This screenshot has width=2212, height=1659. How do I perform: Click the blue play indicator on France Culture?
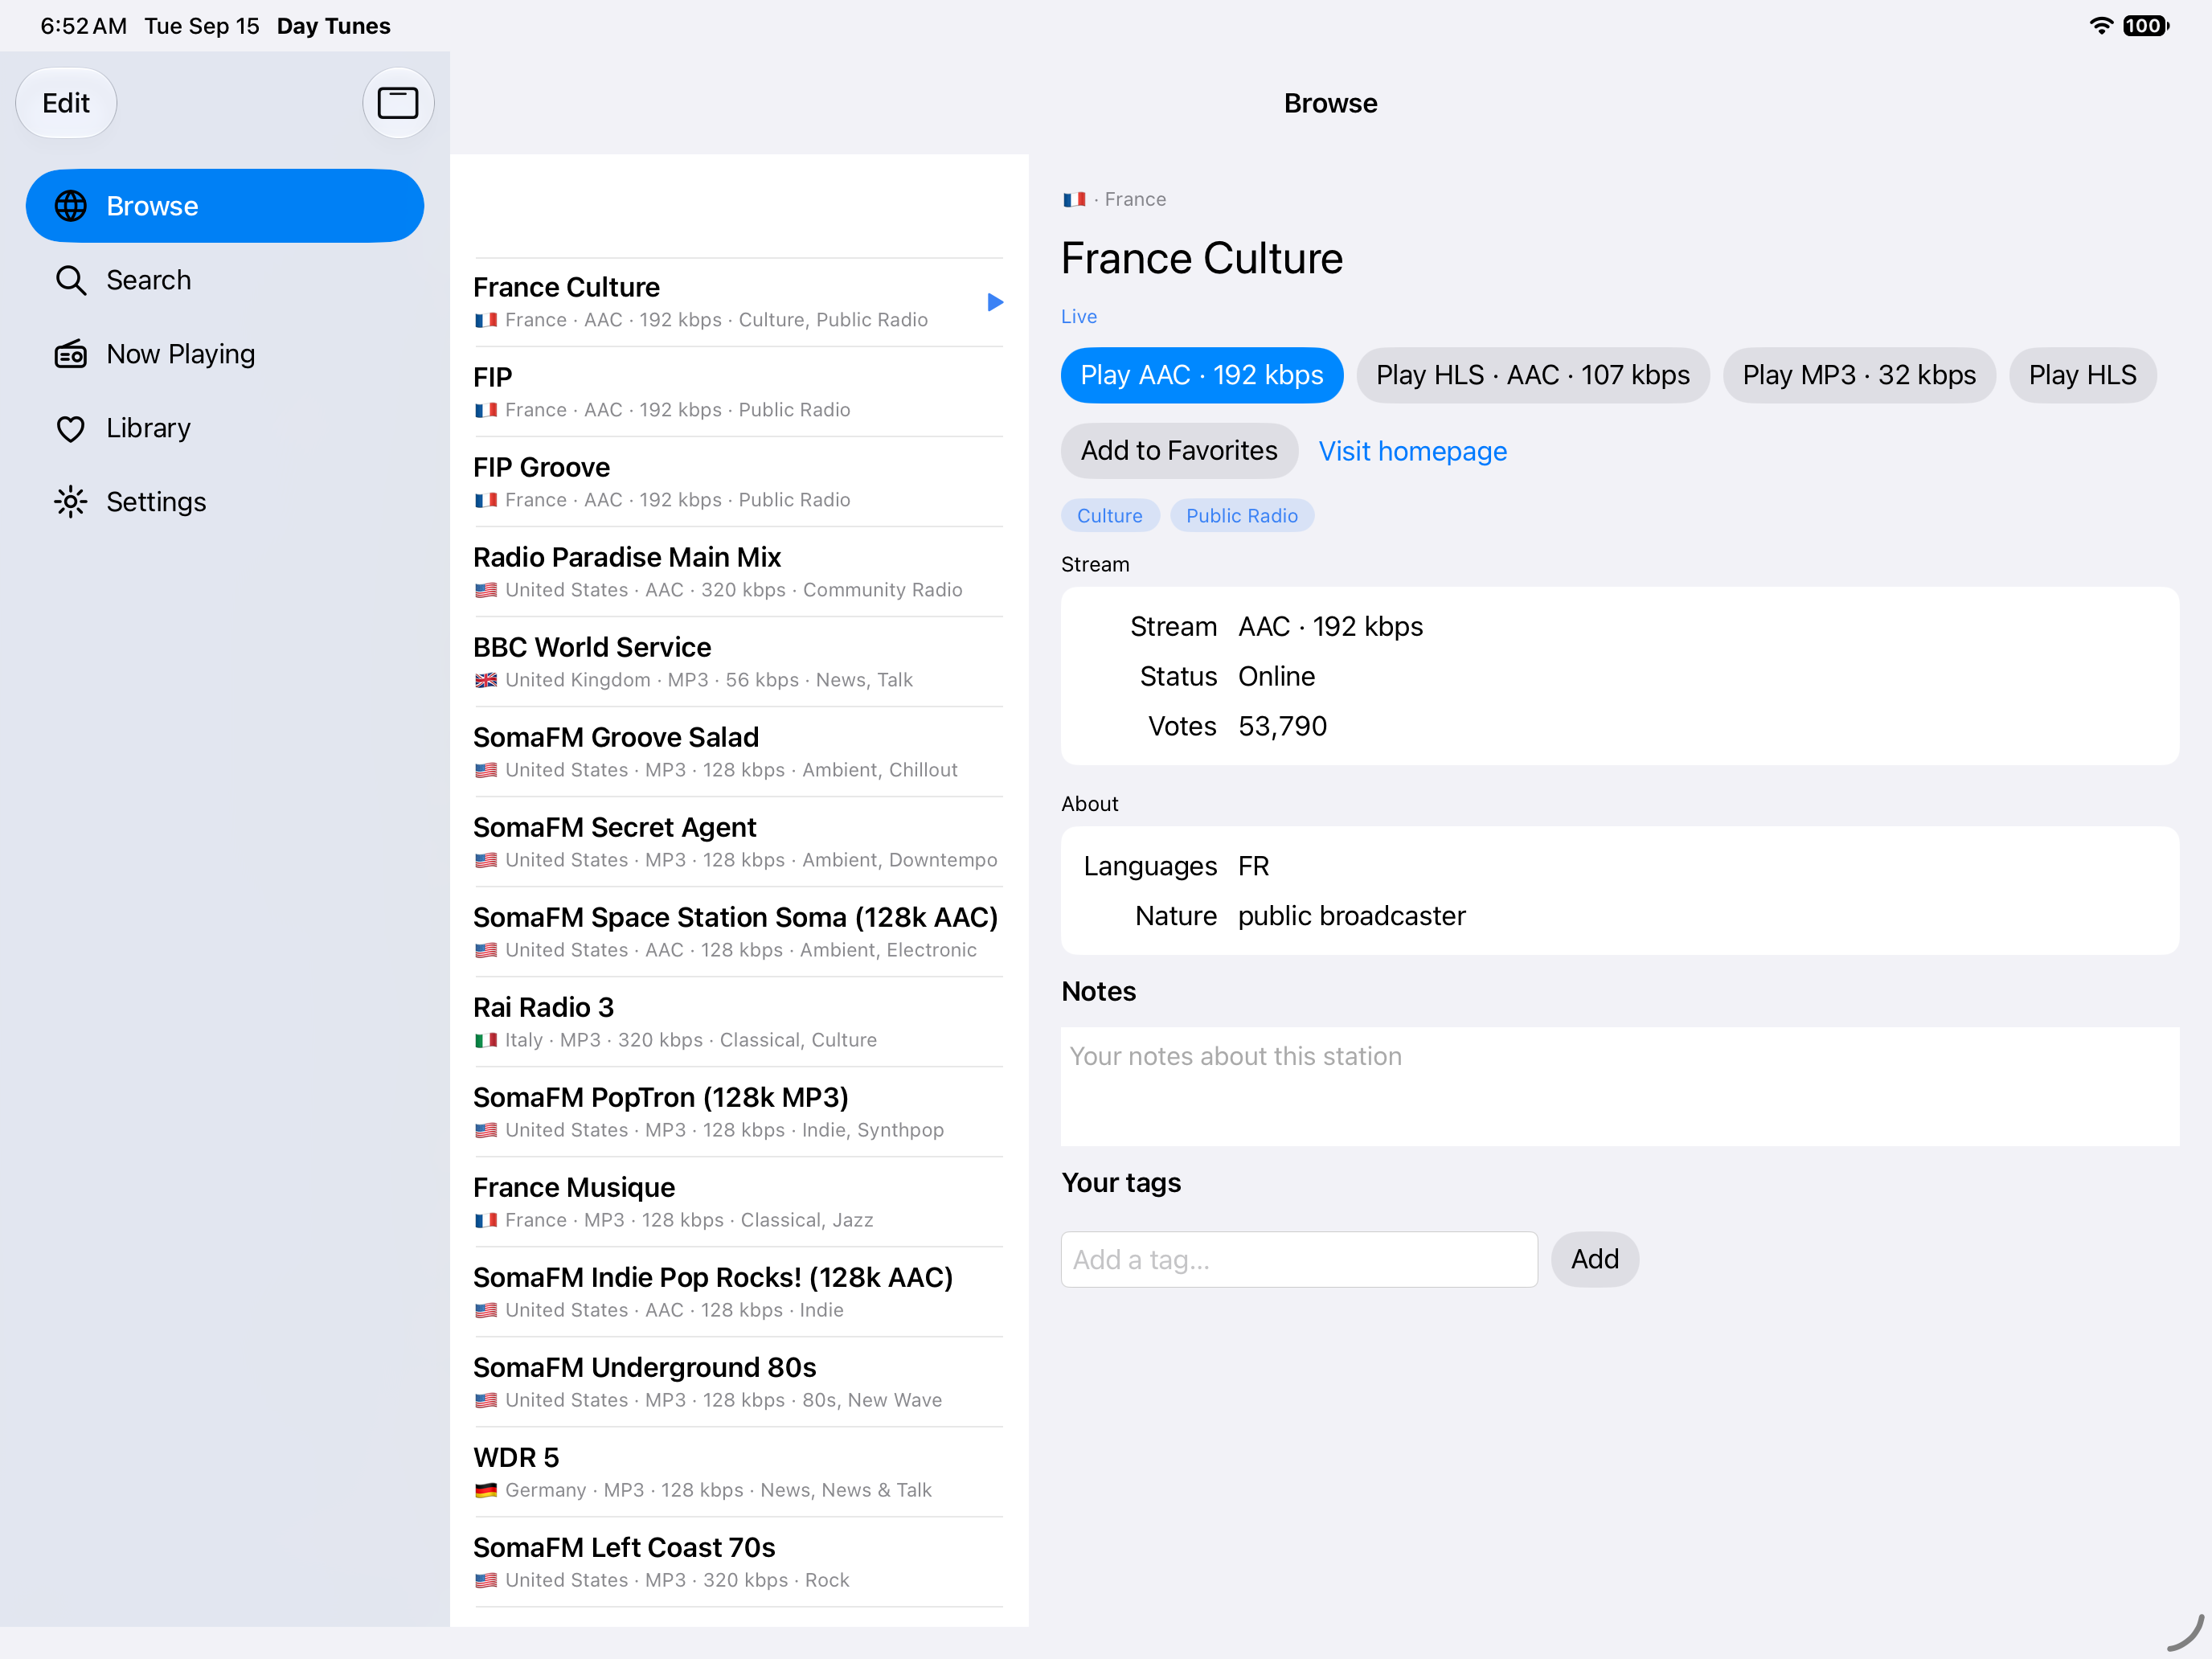tap(994, 302)
